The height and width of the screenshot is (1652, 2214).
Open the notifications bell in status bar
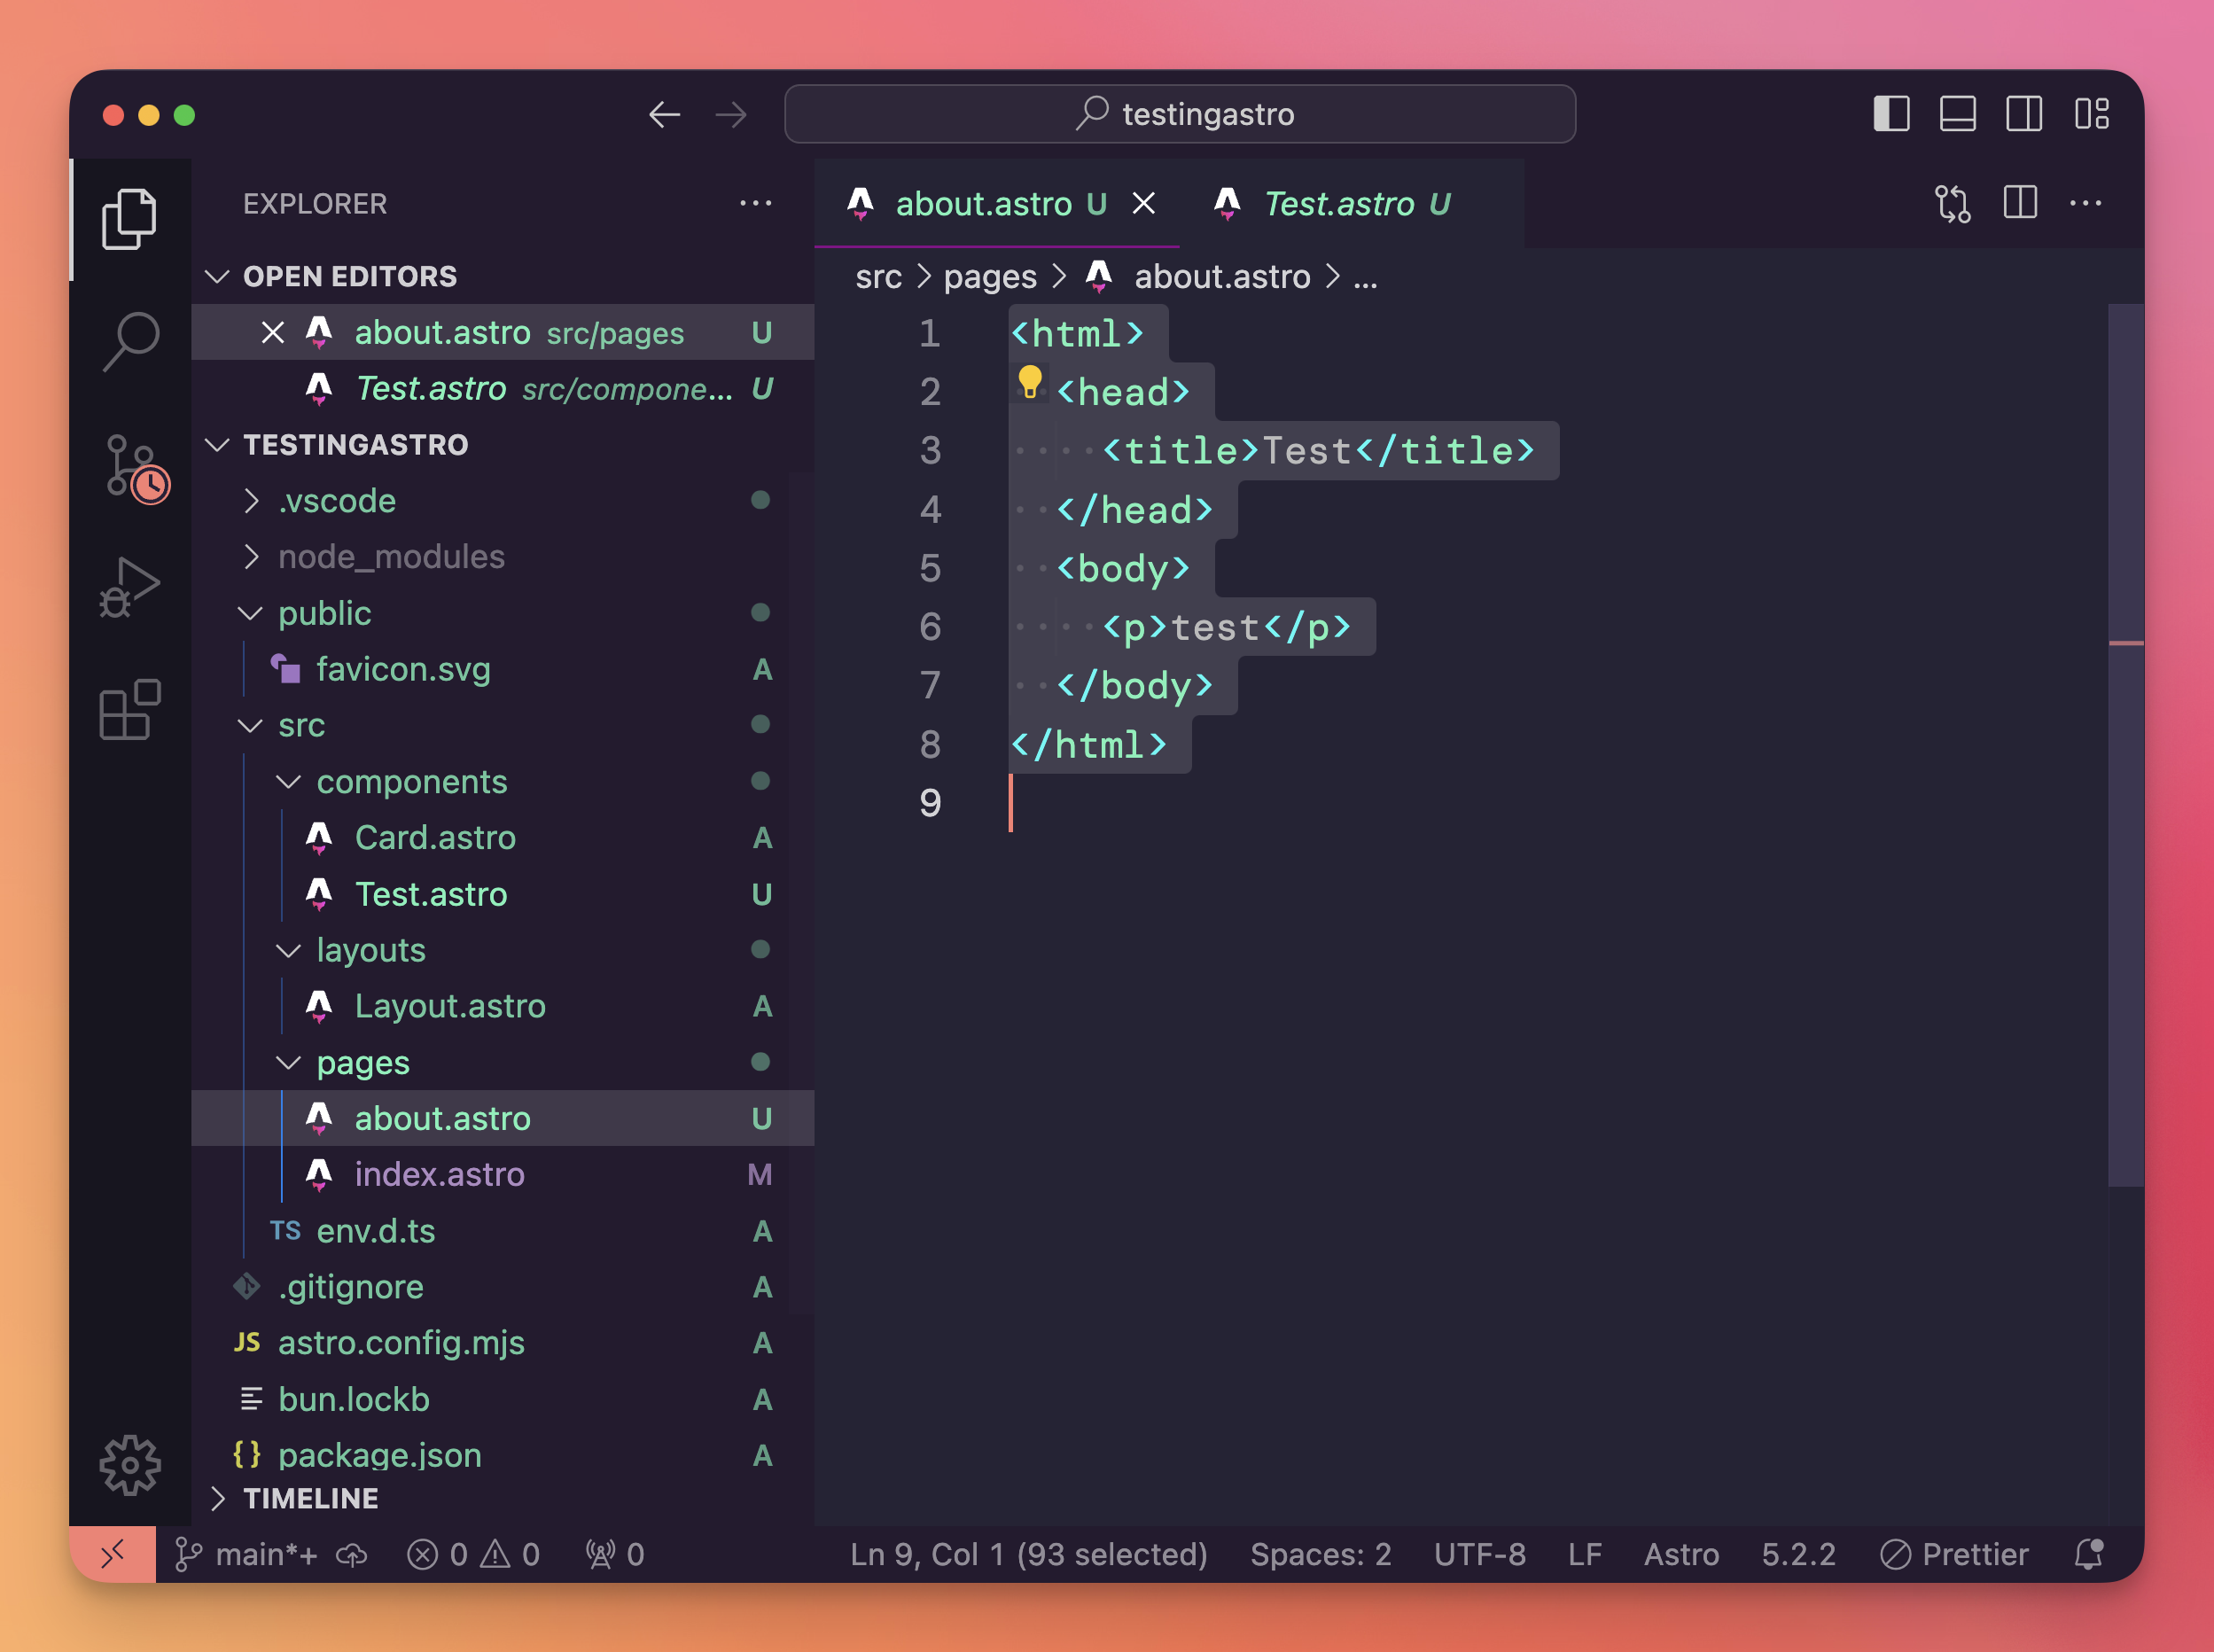2088,1554
